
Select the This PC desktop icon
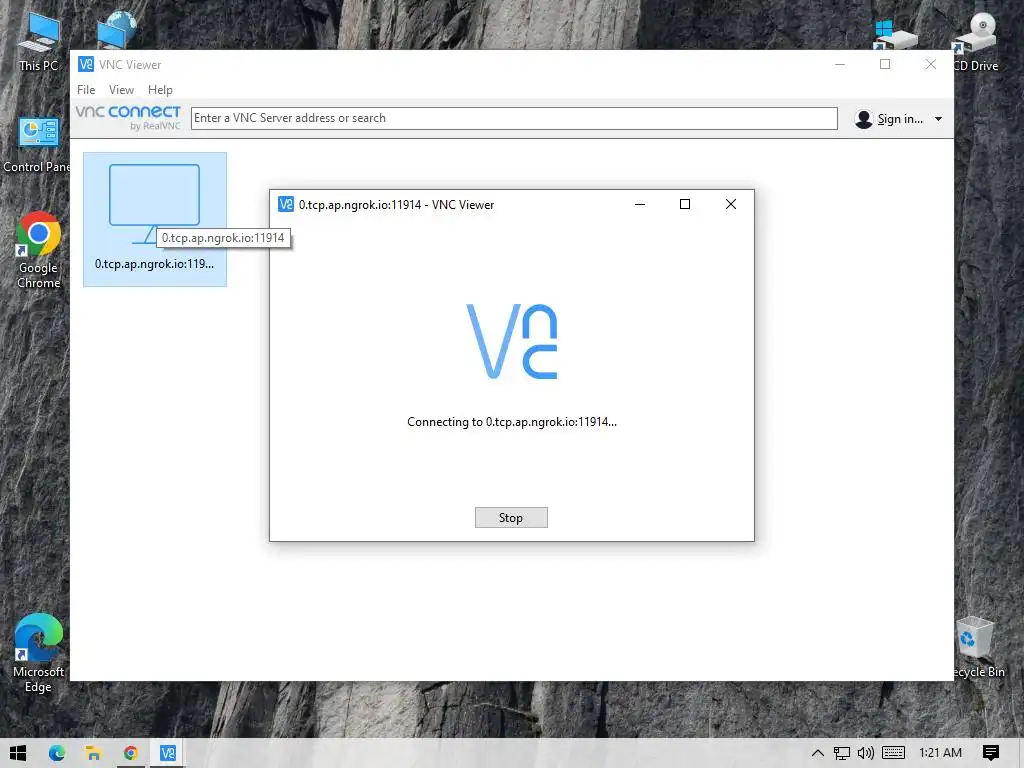tap(38, 40)
